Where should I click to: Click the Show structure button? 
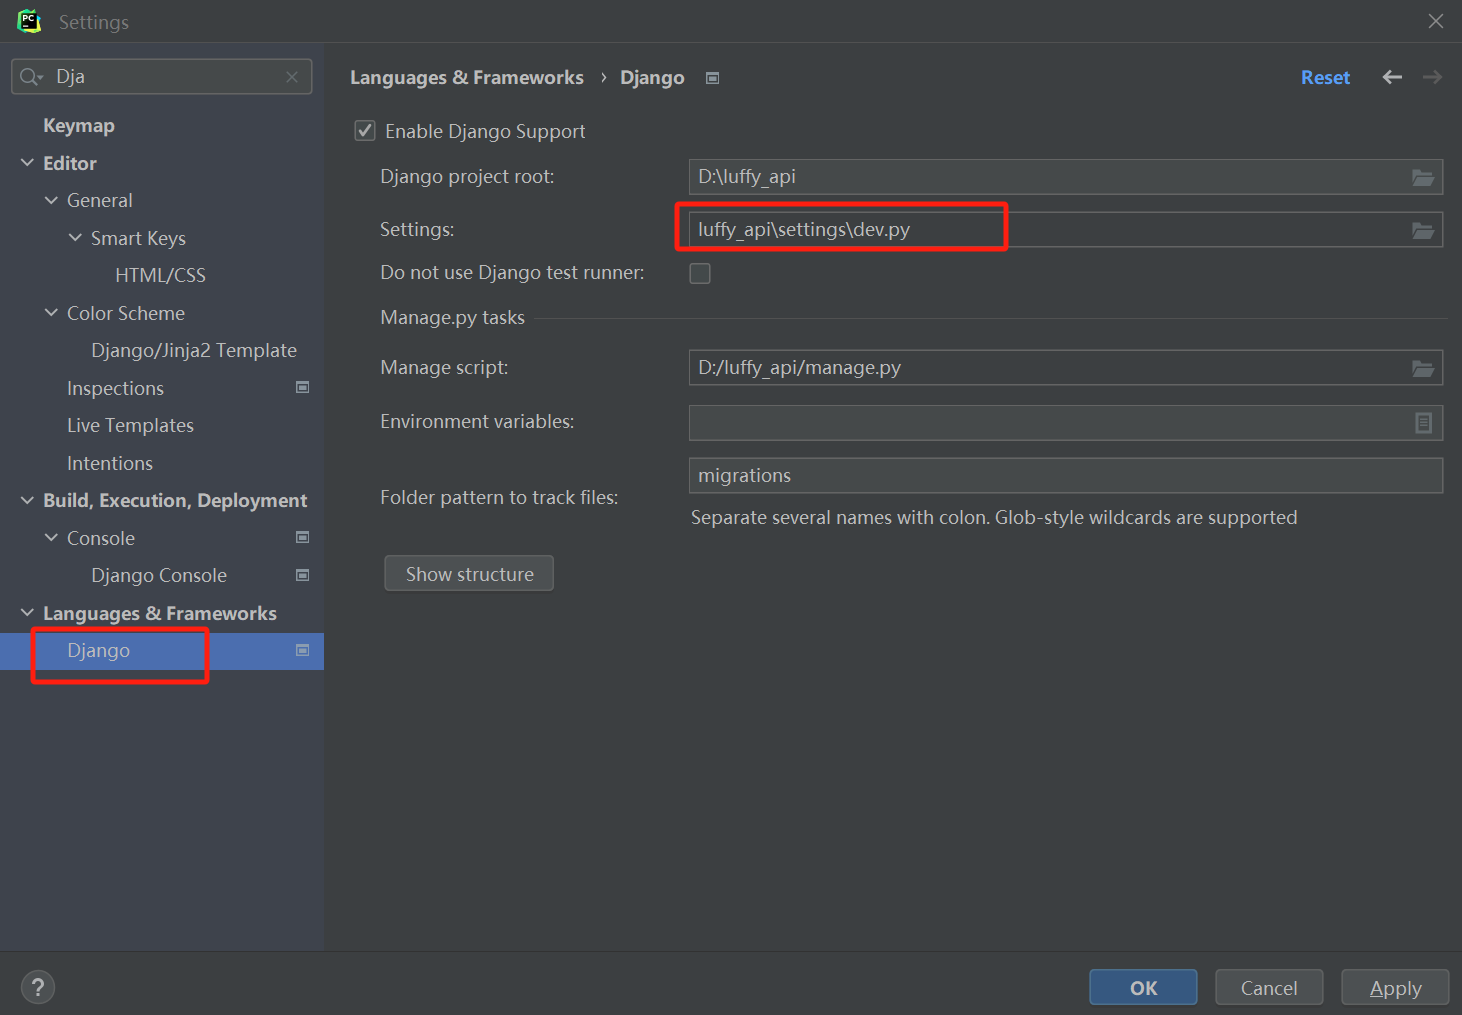click(x=469, y=574)
